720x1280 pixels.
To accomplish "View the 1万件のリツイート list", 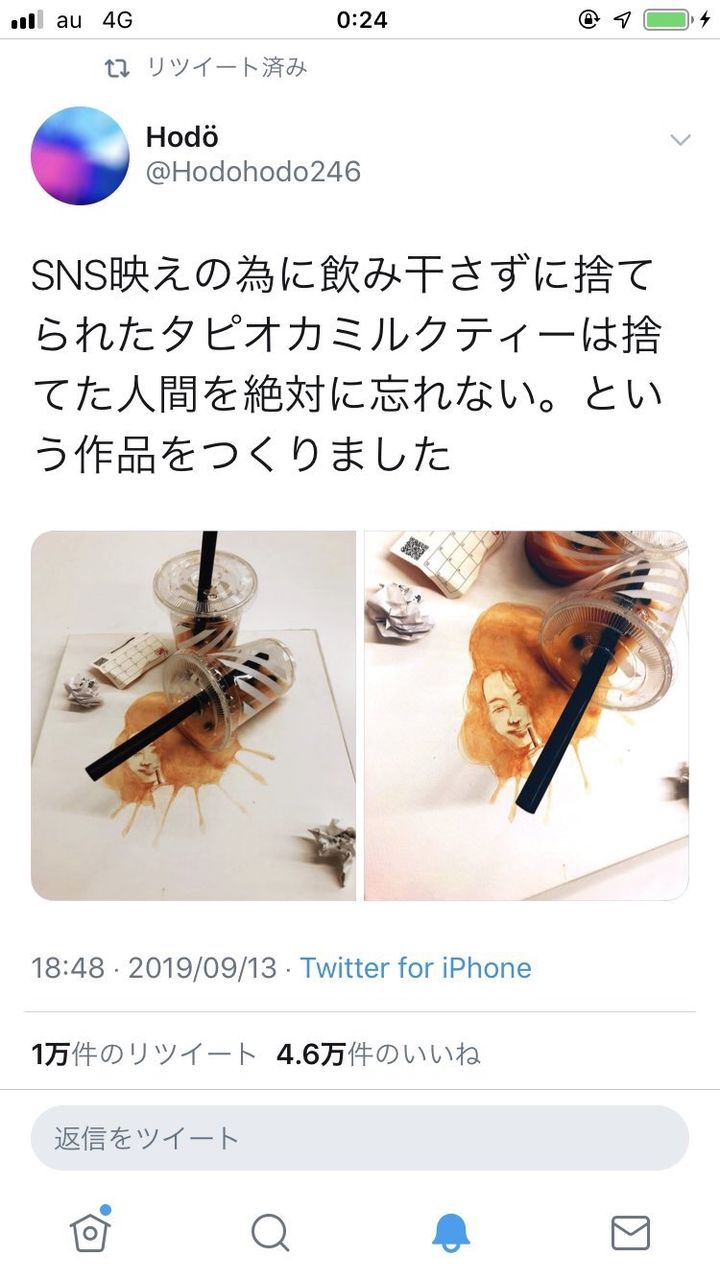I will click(x=144, y=1054).
